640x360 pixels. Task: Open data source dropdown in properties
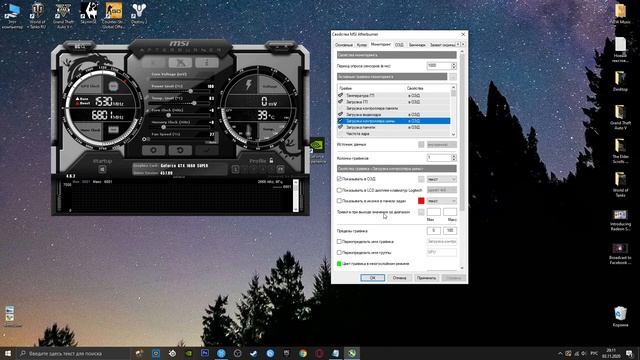click(442, 144)
